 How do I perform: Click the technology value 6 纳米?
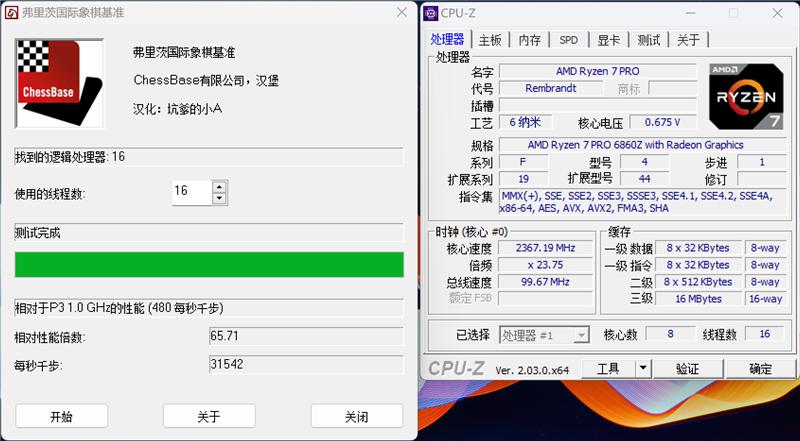[x=525, y=122]
